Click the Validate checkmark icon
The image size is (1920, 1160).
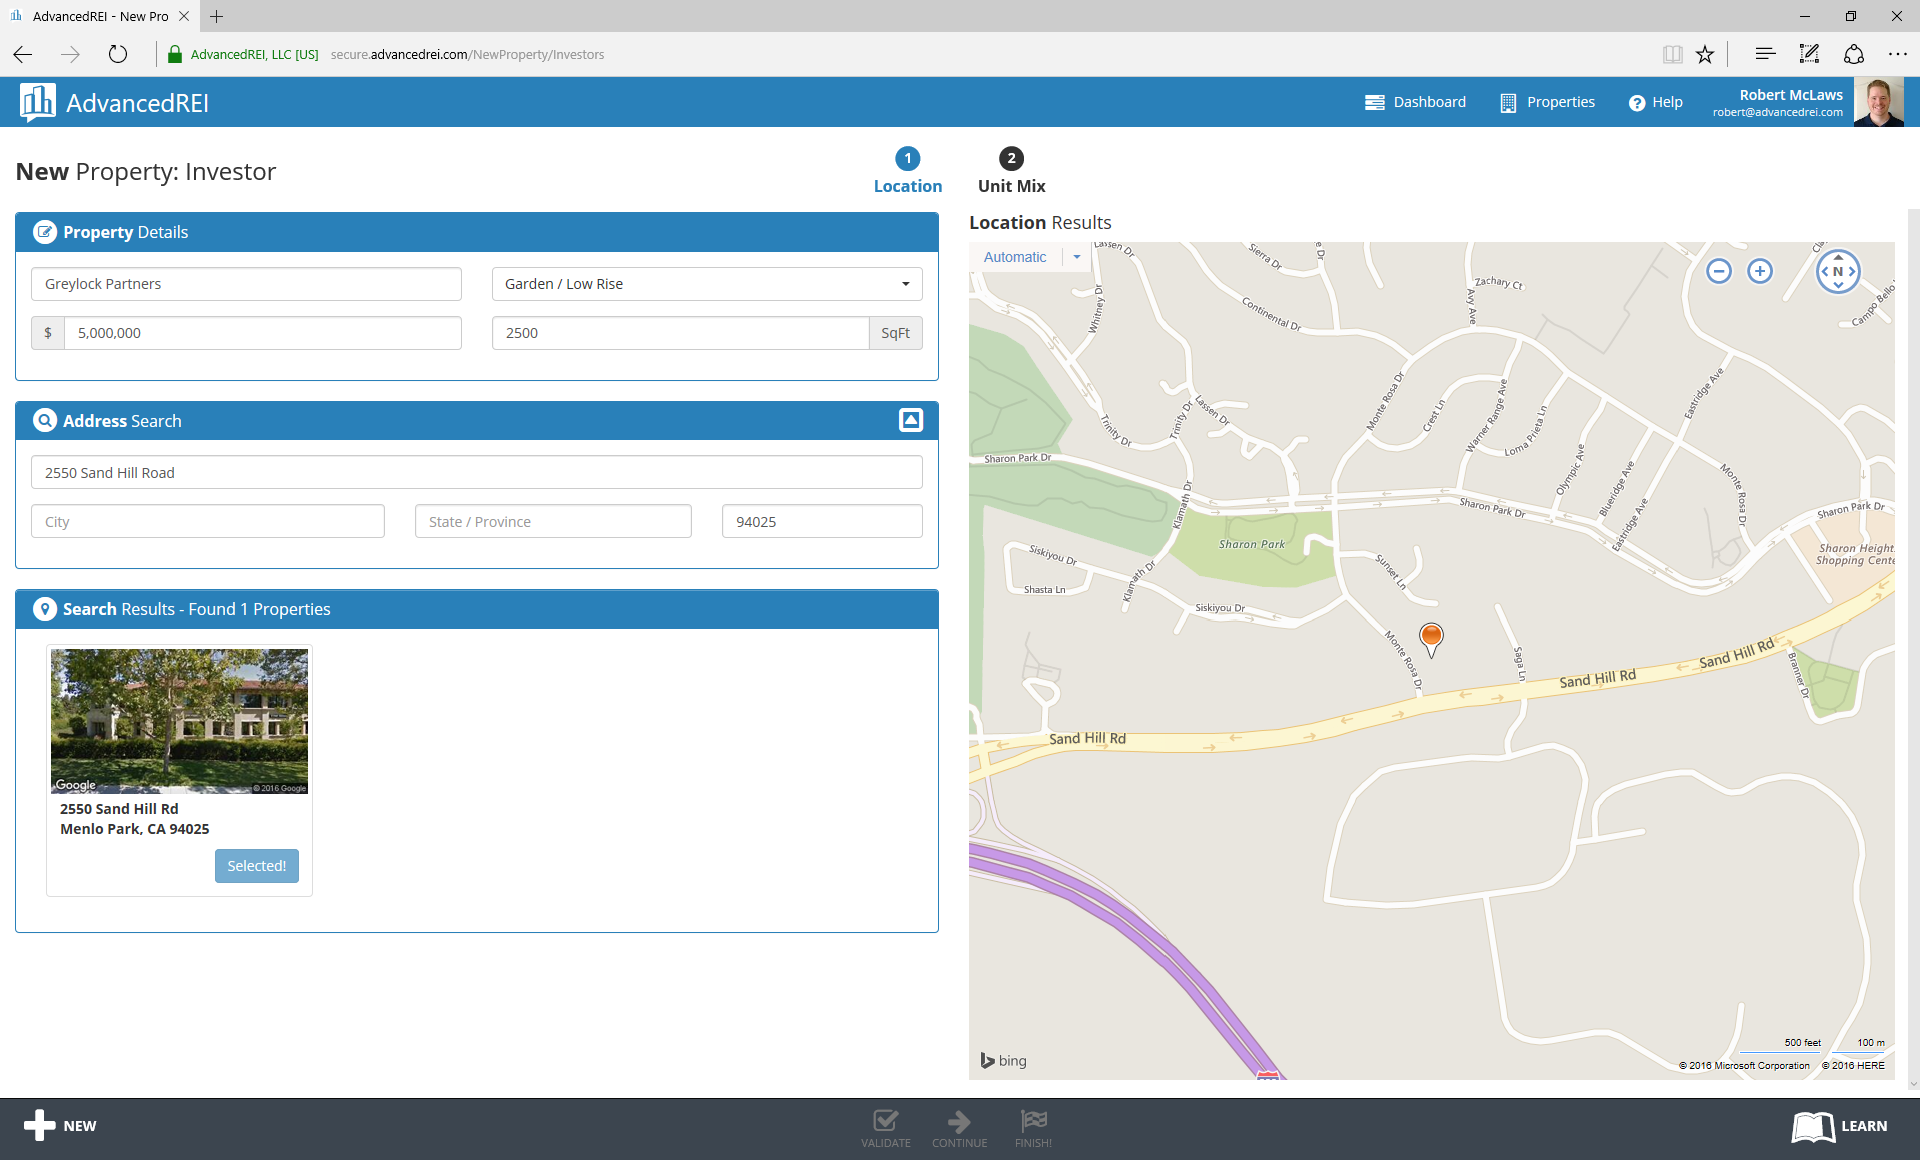click(x=885, y=1120)
